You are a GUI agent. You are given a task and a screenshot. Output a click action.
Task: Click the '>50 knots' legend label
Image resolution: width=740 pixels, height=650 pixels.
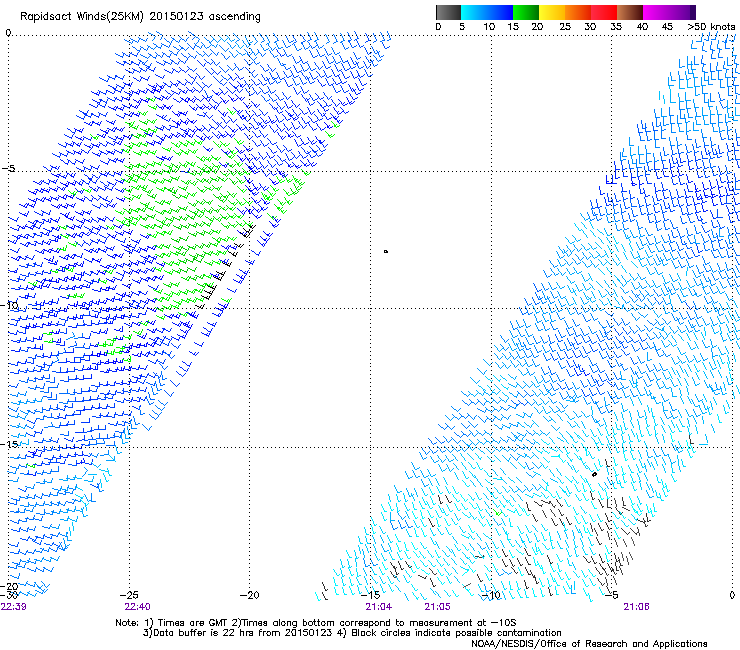tap(711, 27)
